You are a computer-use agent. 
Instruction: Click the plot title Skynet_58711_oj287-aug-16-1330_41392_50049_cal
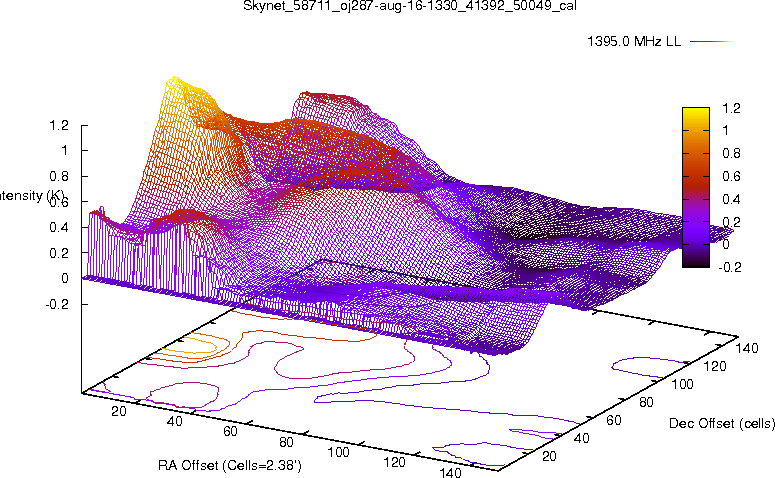pyautogui.click(x=410, y=6)
